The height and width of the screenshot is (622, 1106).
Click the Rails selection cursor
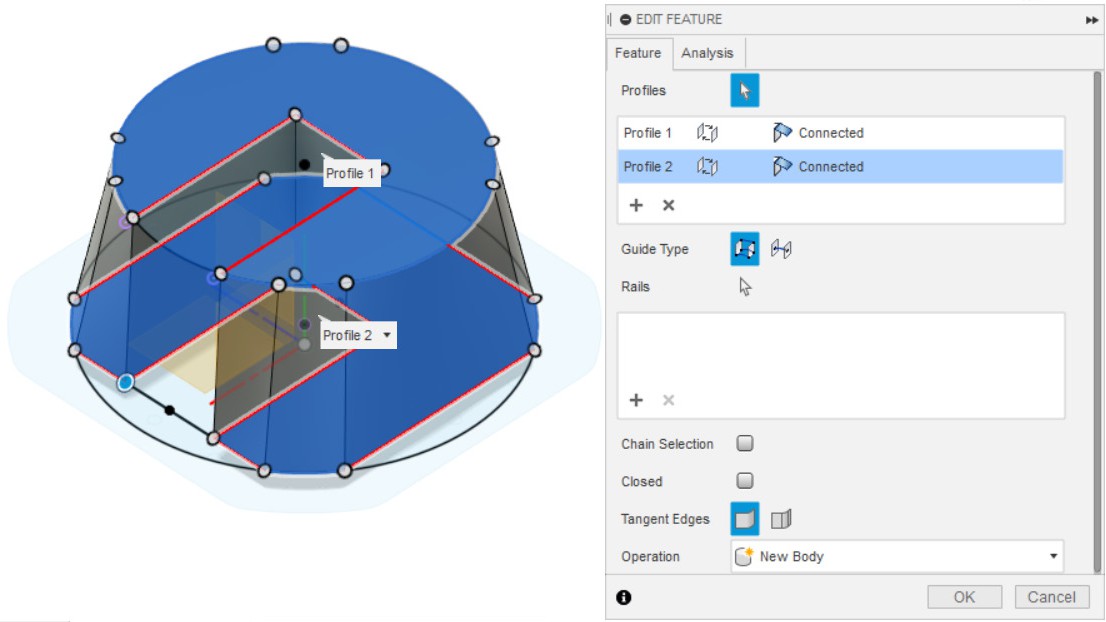pyautogui.click(x=745, y=287)
